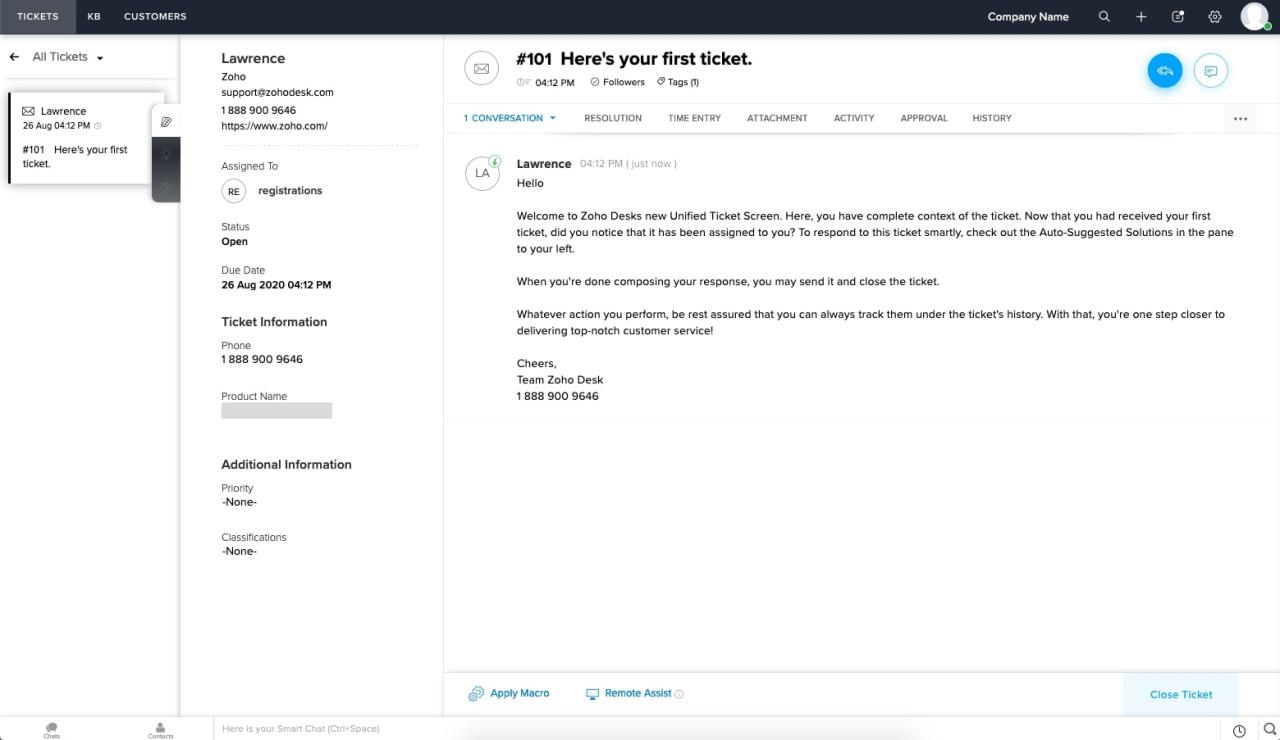The width and height of the screenshot is (1280, 740).
Task: Open the notifications feed icon
Action: pyautogui.click(x=1178, y=17)
